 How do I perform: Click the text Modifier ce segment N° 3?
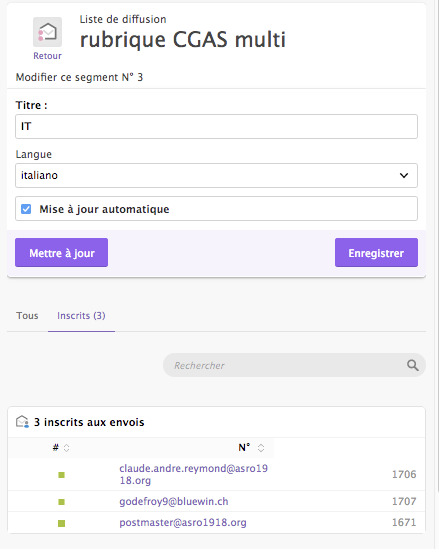point(79,77)
